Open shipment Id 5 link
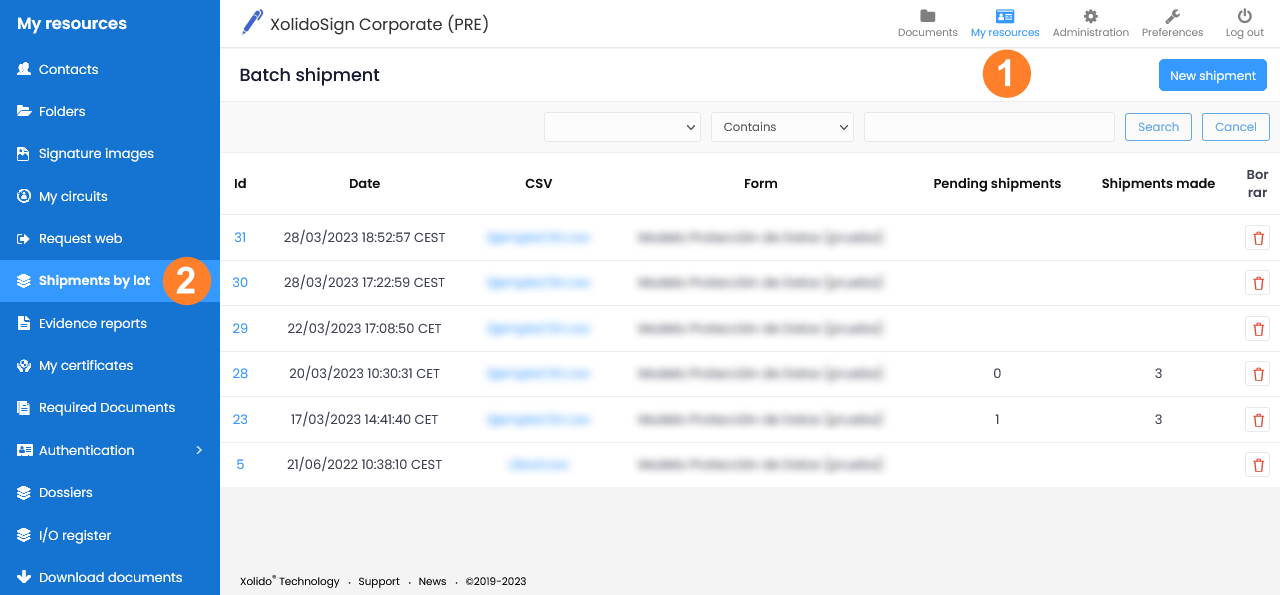Image resolution: width=1280 pixels, height=595 pixels. tap(240, 464)
